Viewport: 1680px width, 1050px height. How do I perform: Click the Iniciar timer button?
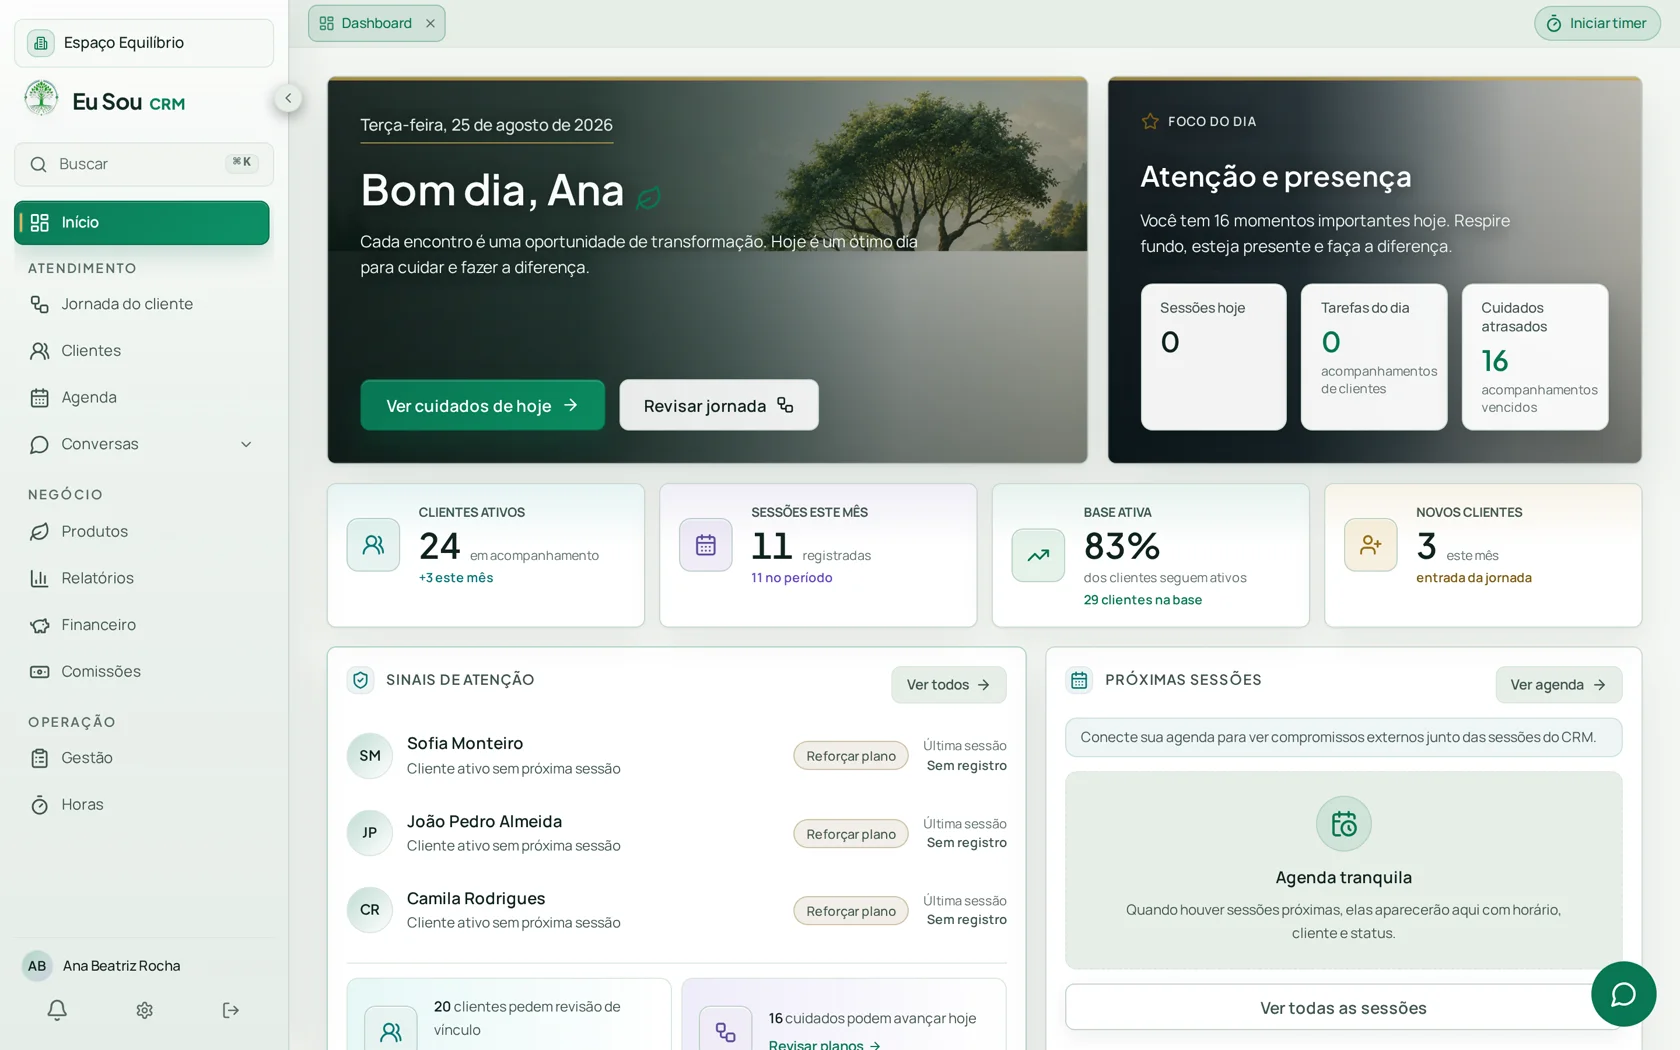pos(1597,23)
